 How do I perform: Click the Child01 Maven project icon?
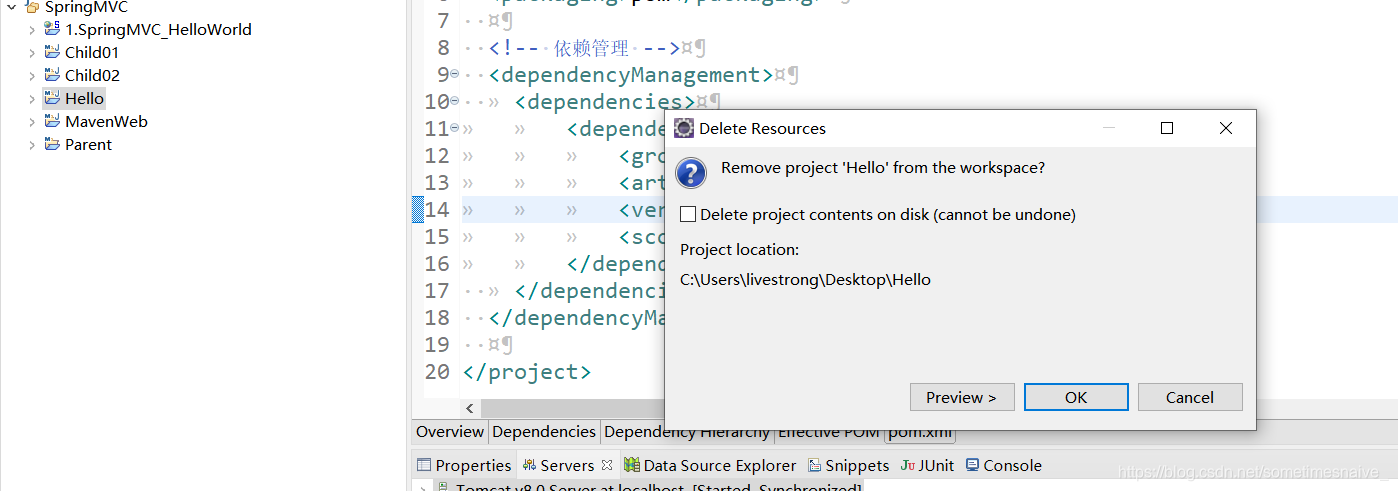click(x=52, y=52)
